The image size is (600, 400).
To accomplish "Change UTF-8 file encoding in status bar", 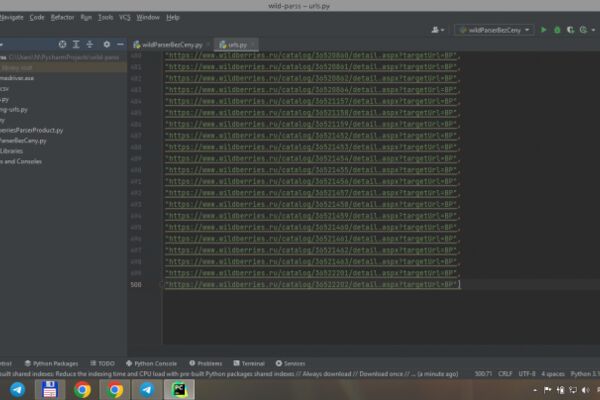I will pos(527,374).
